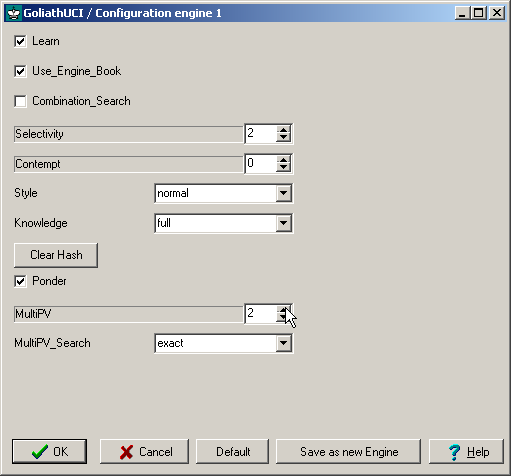The width and height of the screenshot is (511, 476).
Task: Increase Contempt using the up arrow
Action: [x=283, y=160]
